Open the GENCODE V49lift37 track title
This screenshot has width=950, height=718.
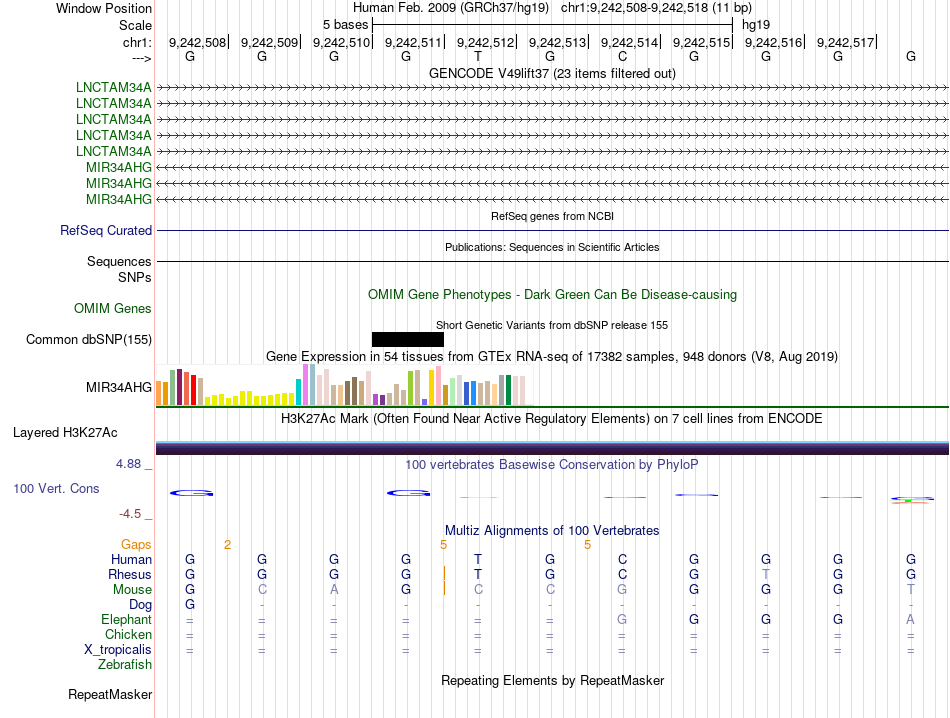click(552, 73)
